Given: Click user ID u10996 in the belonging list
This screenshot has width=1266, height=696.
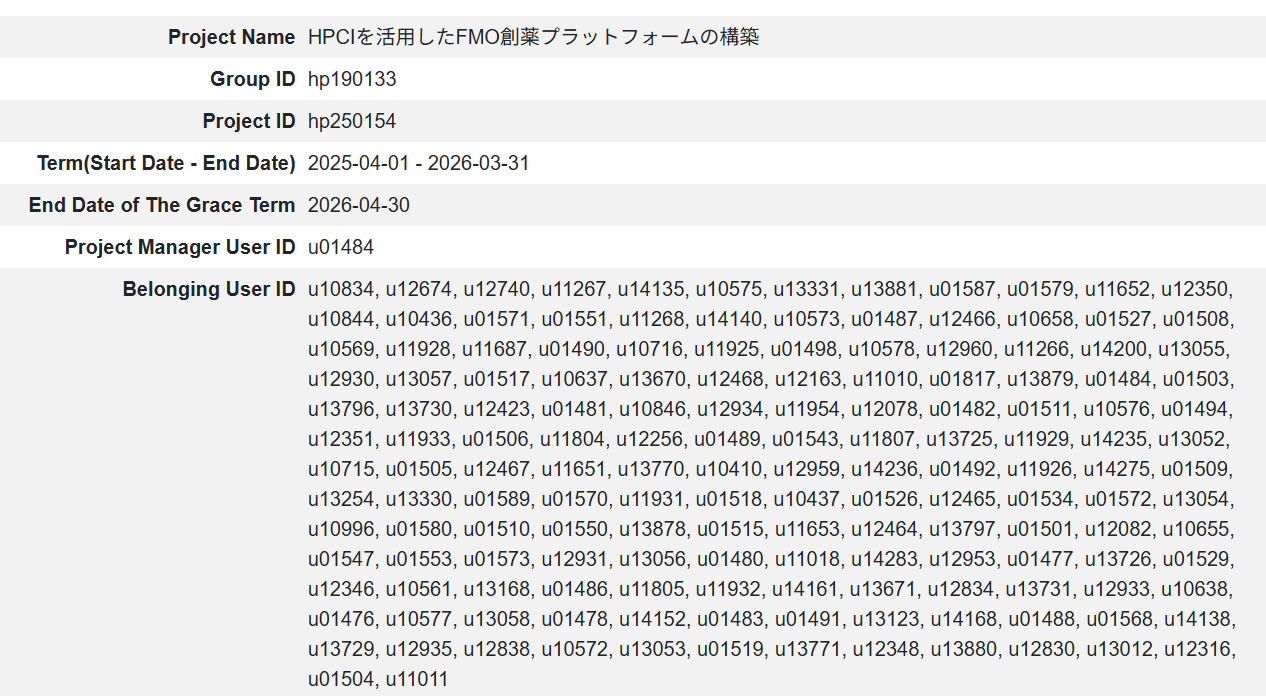Looking at the screenshot, I should tap(339, 530).
